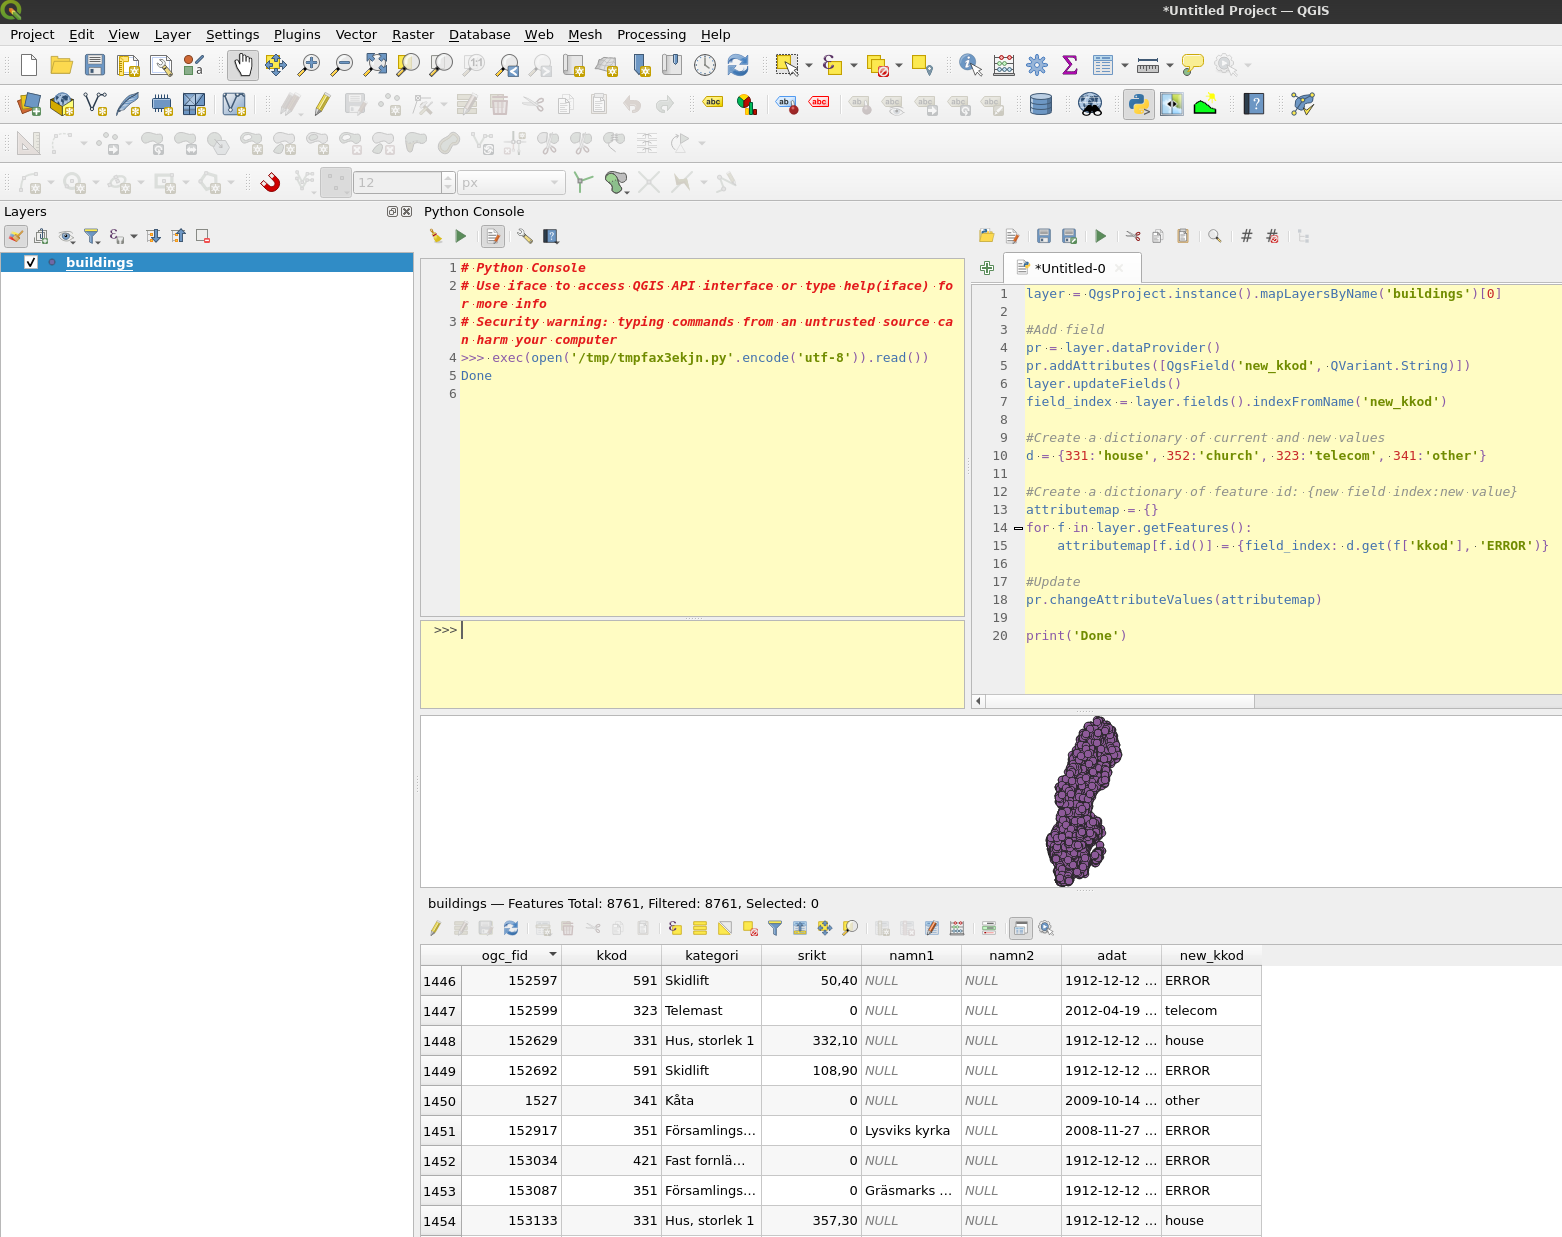Filter the legend with the funnel icon

(91, 236)
